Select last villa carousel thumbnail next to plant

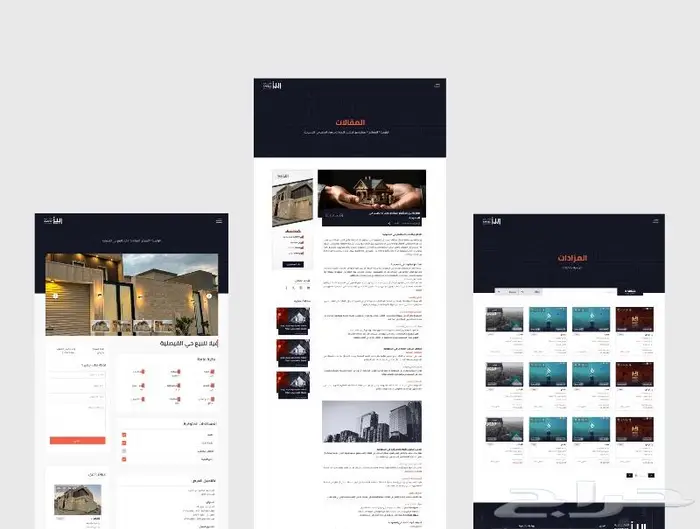pos(163,327)
